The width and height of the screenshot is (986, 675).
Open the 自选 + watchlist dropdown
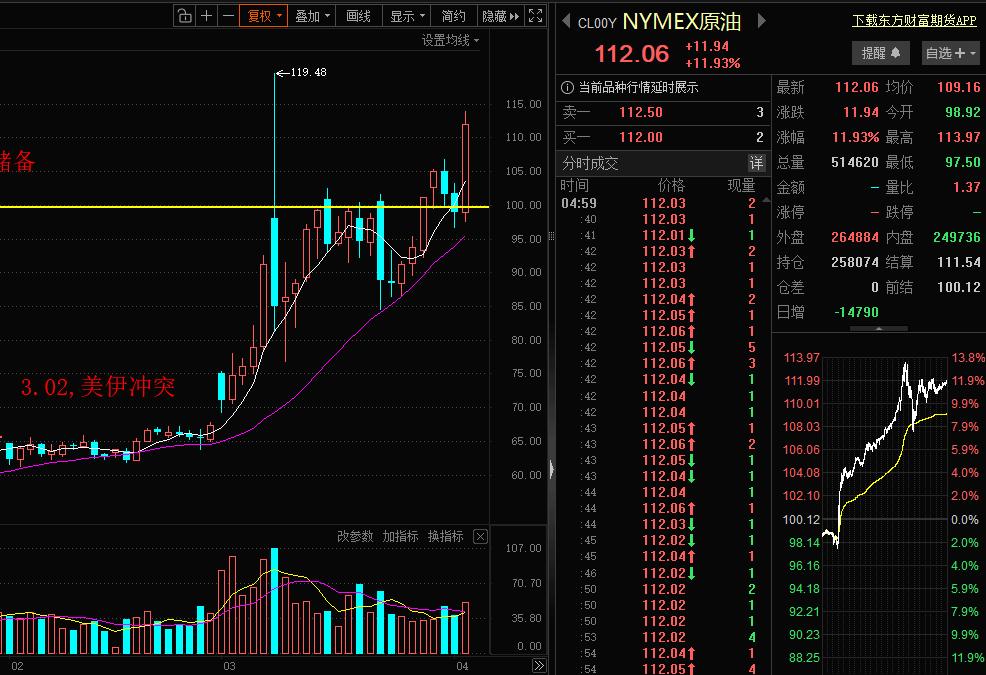[x=950, y=53]
